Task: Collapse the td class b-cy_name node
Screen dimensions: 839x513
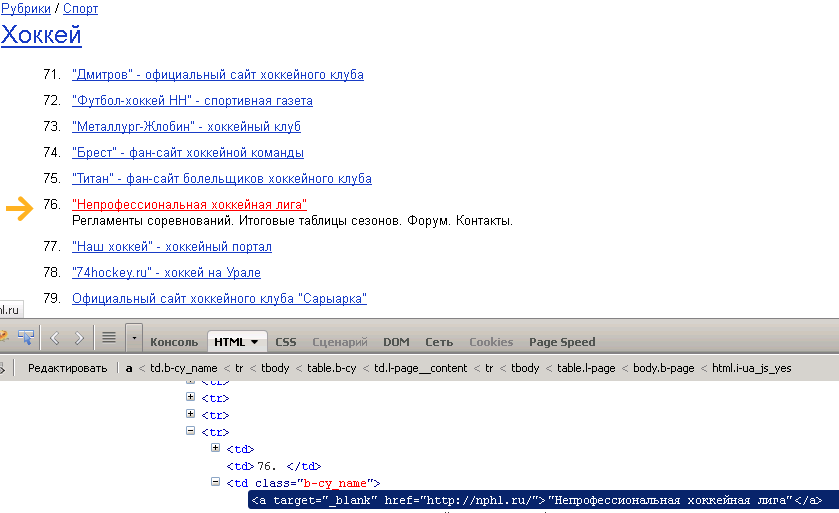Action: tap(216, 483)
